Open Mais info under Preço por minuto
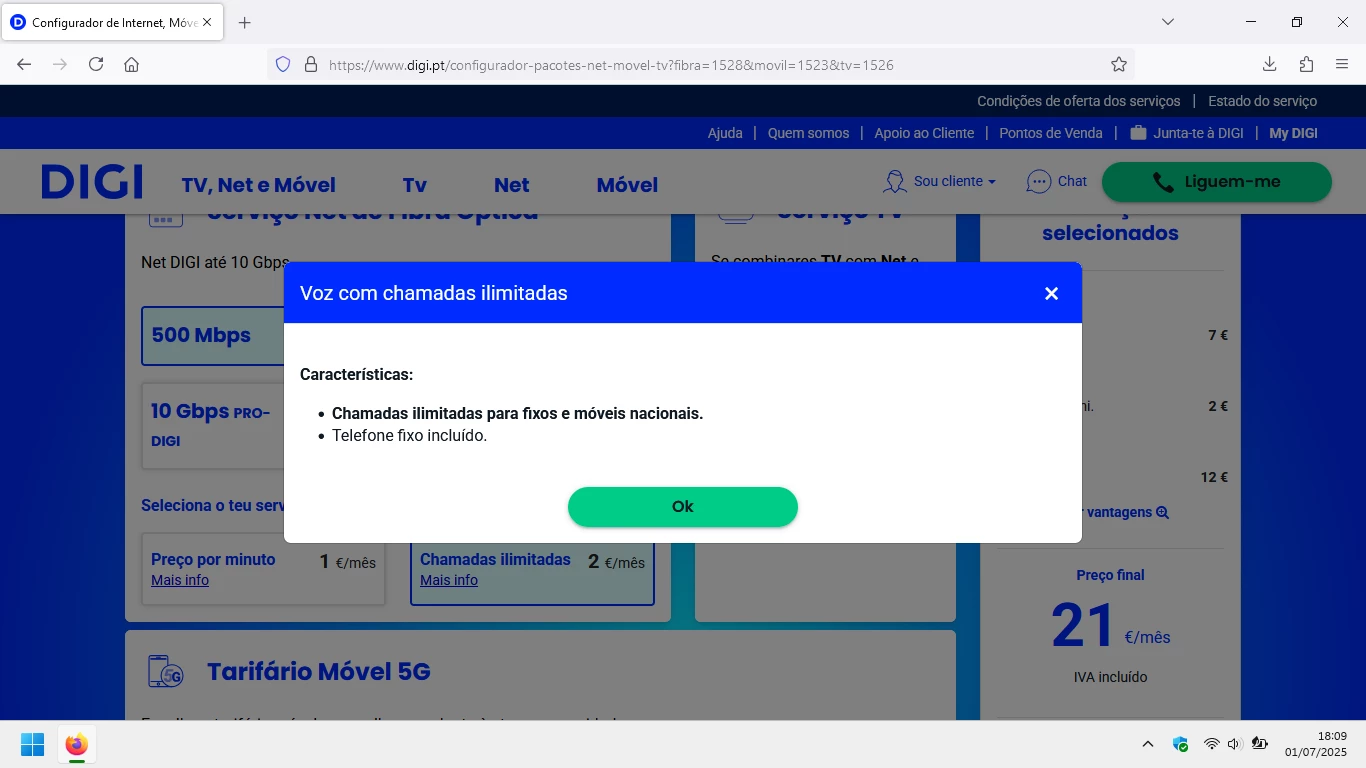Screen dimensions: 1366x768 click(x=180, y=580)
